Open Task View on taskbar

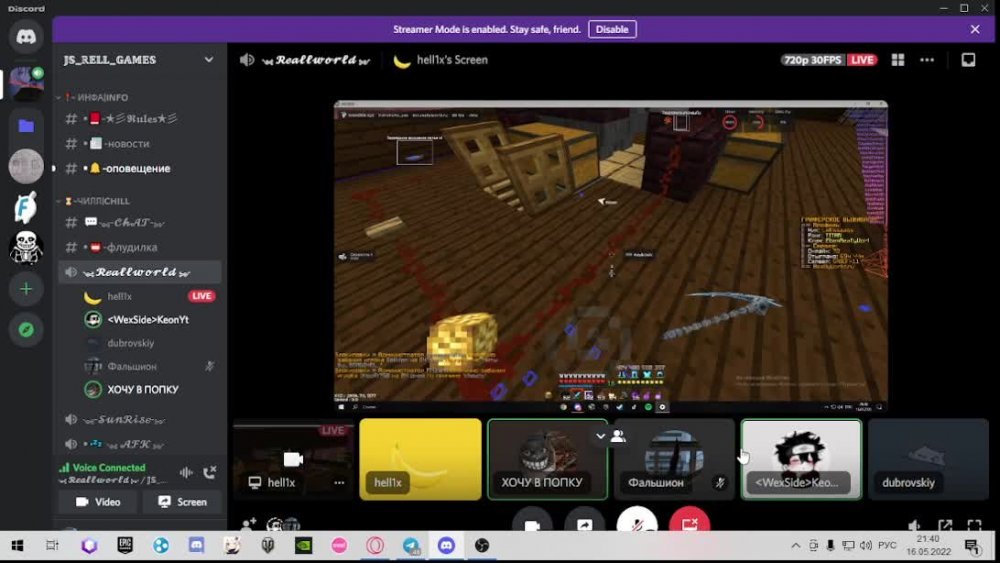52,546
